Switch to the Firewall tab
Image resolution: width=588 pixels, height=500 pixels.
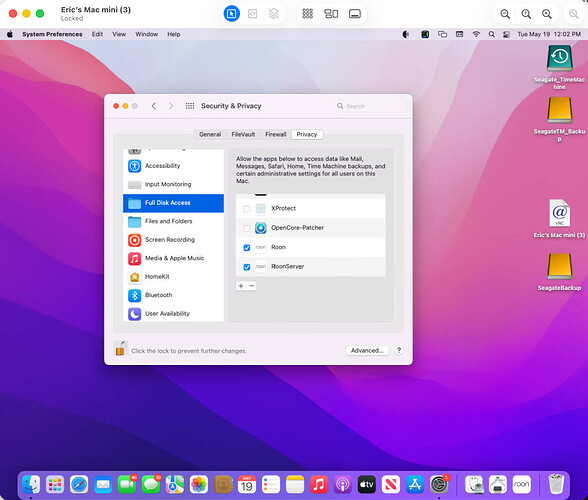click(x=276, y=134)
